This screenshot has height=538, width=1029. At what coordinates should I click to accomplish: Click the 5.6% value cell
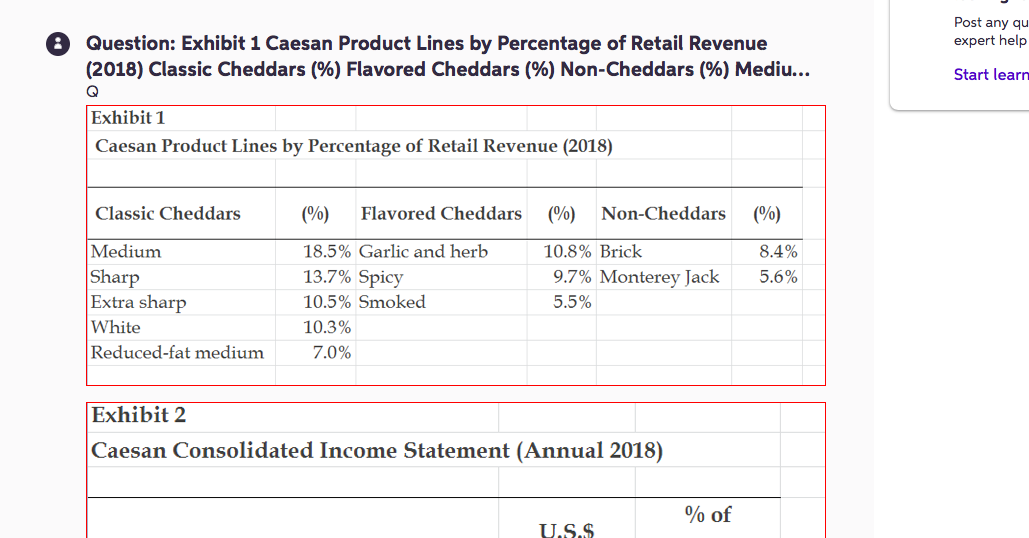[778, 278]
